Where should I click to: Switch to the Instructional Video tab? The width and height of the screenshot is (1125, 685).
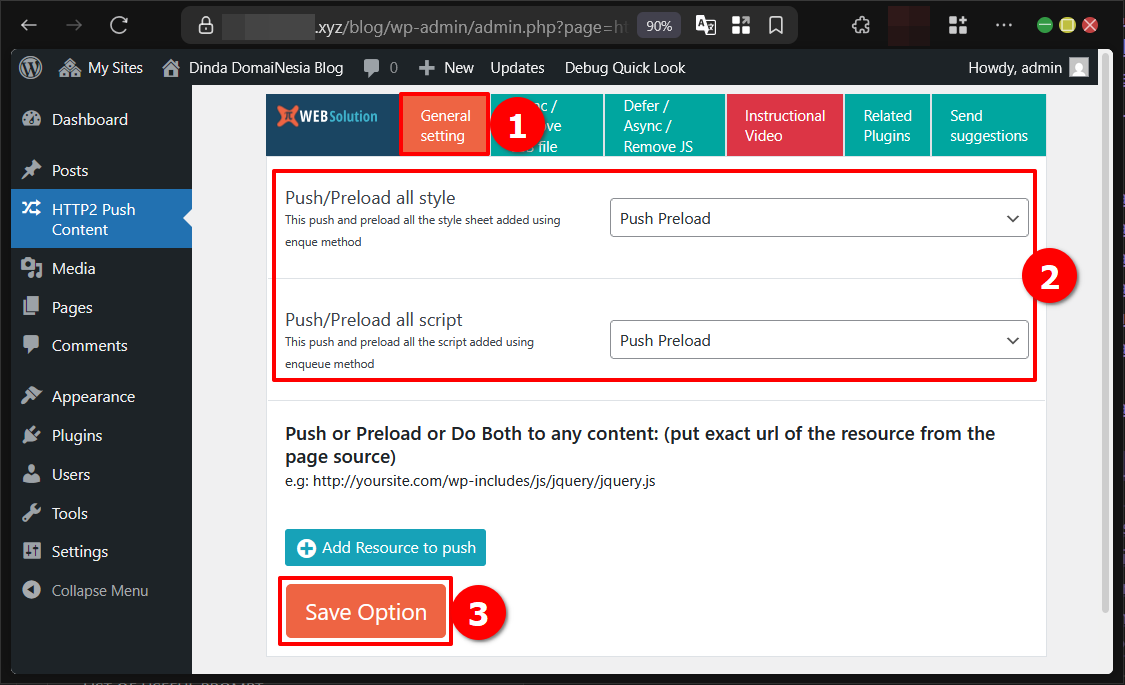pos(784,125)
